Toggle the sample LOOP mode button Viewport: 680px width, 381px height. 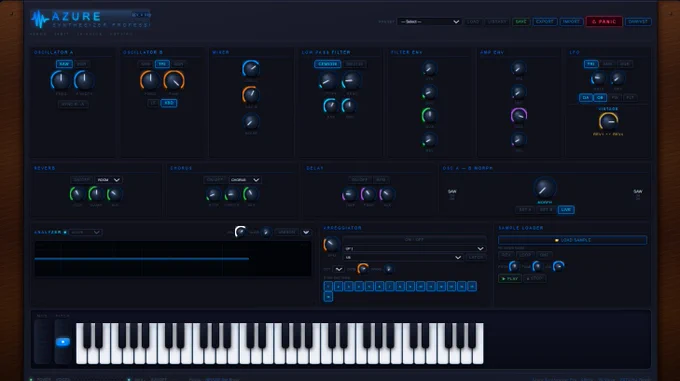click(x=525, y=255)
